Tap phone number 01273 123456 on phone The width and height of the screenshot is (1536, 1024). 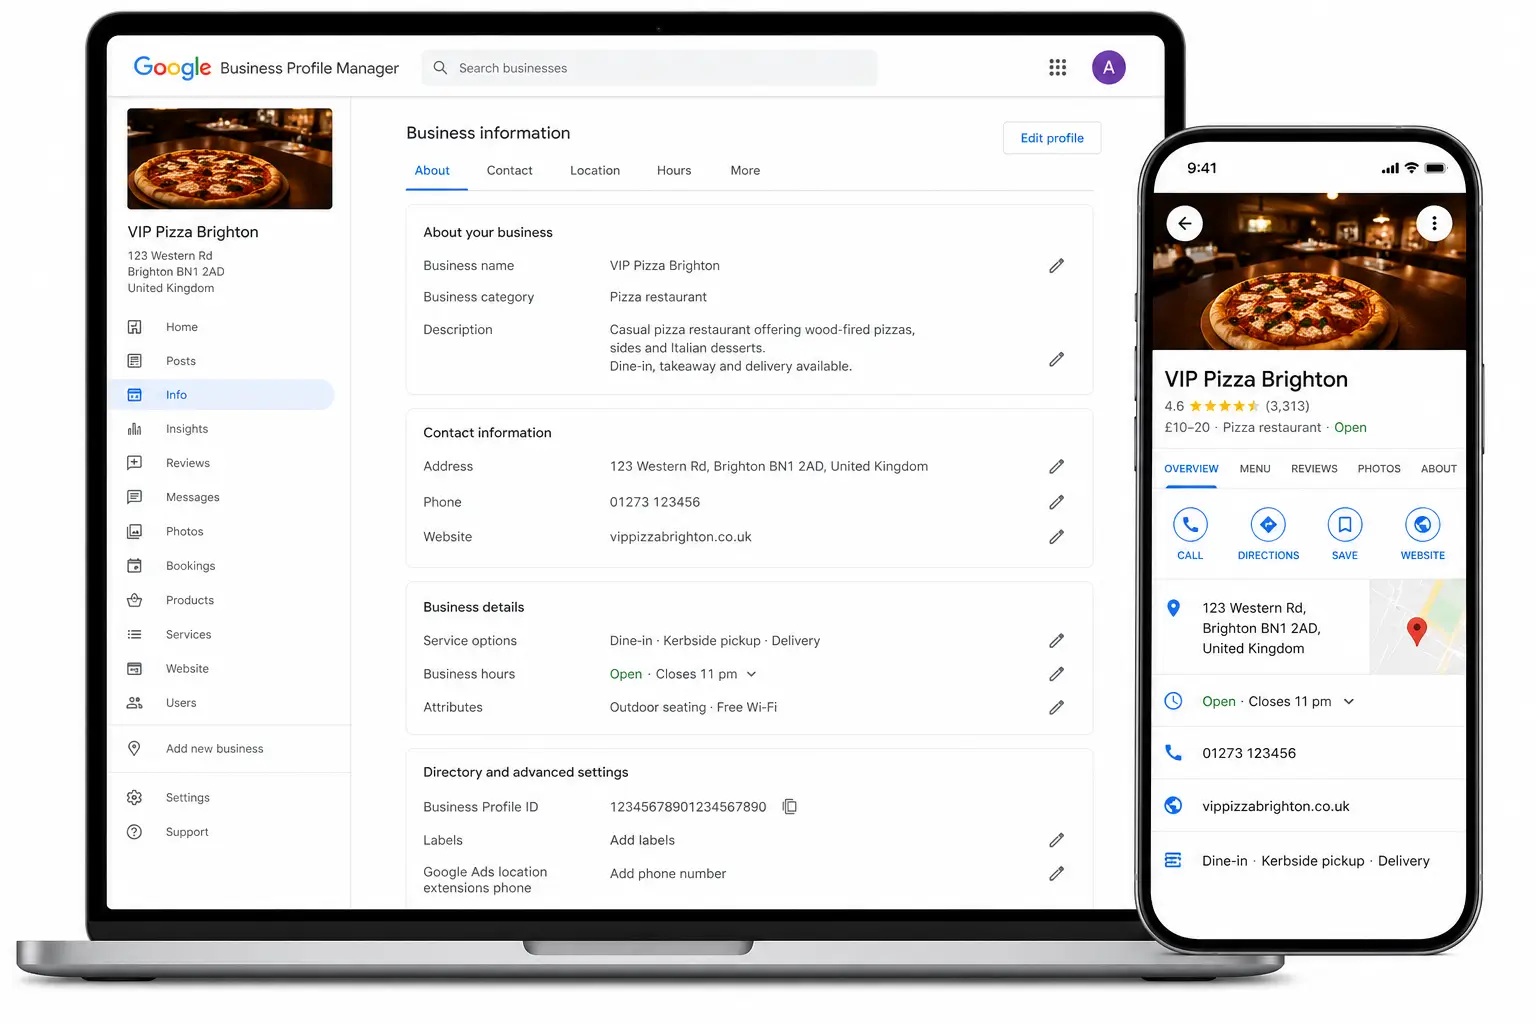1249,754
